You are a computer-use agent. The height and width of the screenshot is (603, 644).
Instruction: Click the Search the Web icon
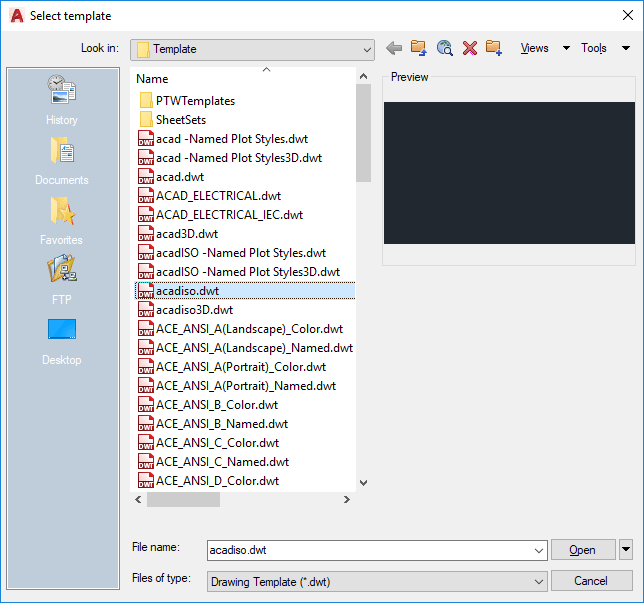445,48
